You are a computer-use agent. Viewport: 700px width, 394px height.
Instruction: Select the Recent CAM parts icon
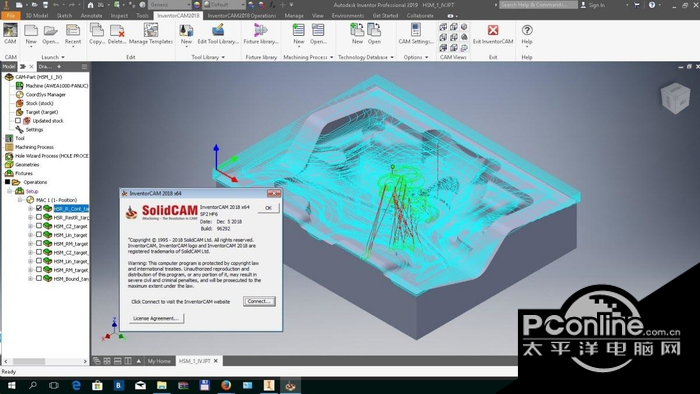73,34
